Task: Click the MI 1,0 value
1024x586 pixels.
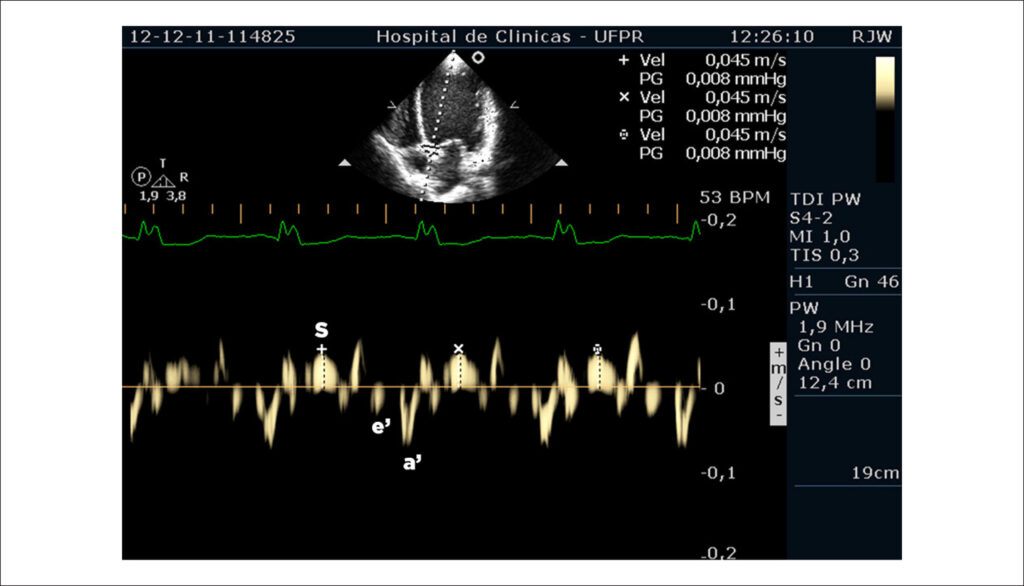Action: tap(820, 236)
